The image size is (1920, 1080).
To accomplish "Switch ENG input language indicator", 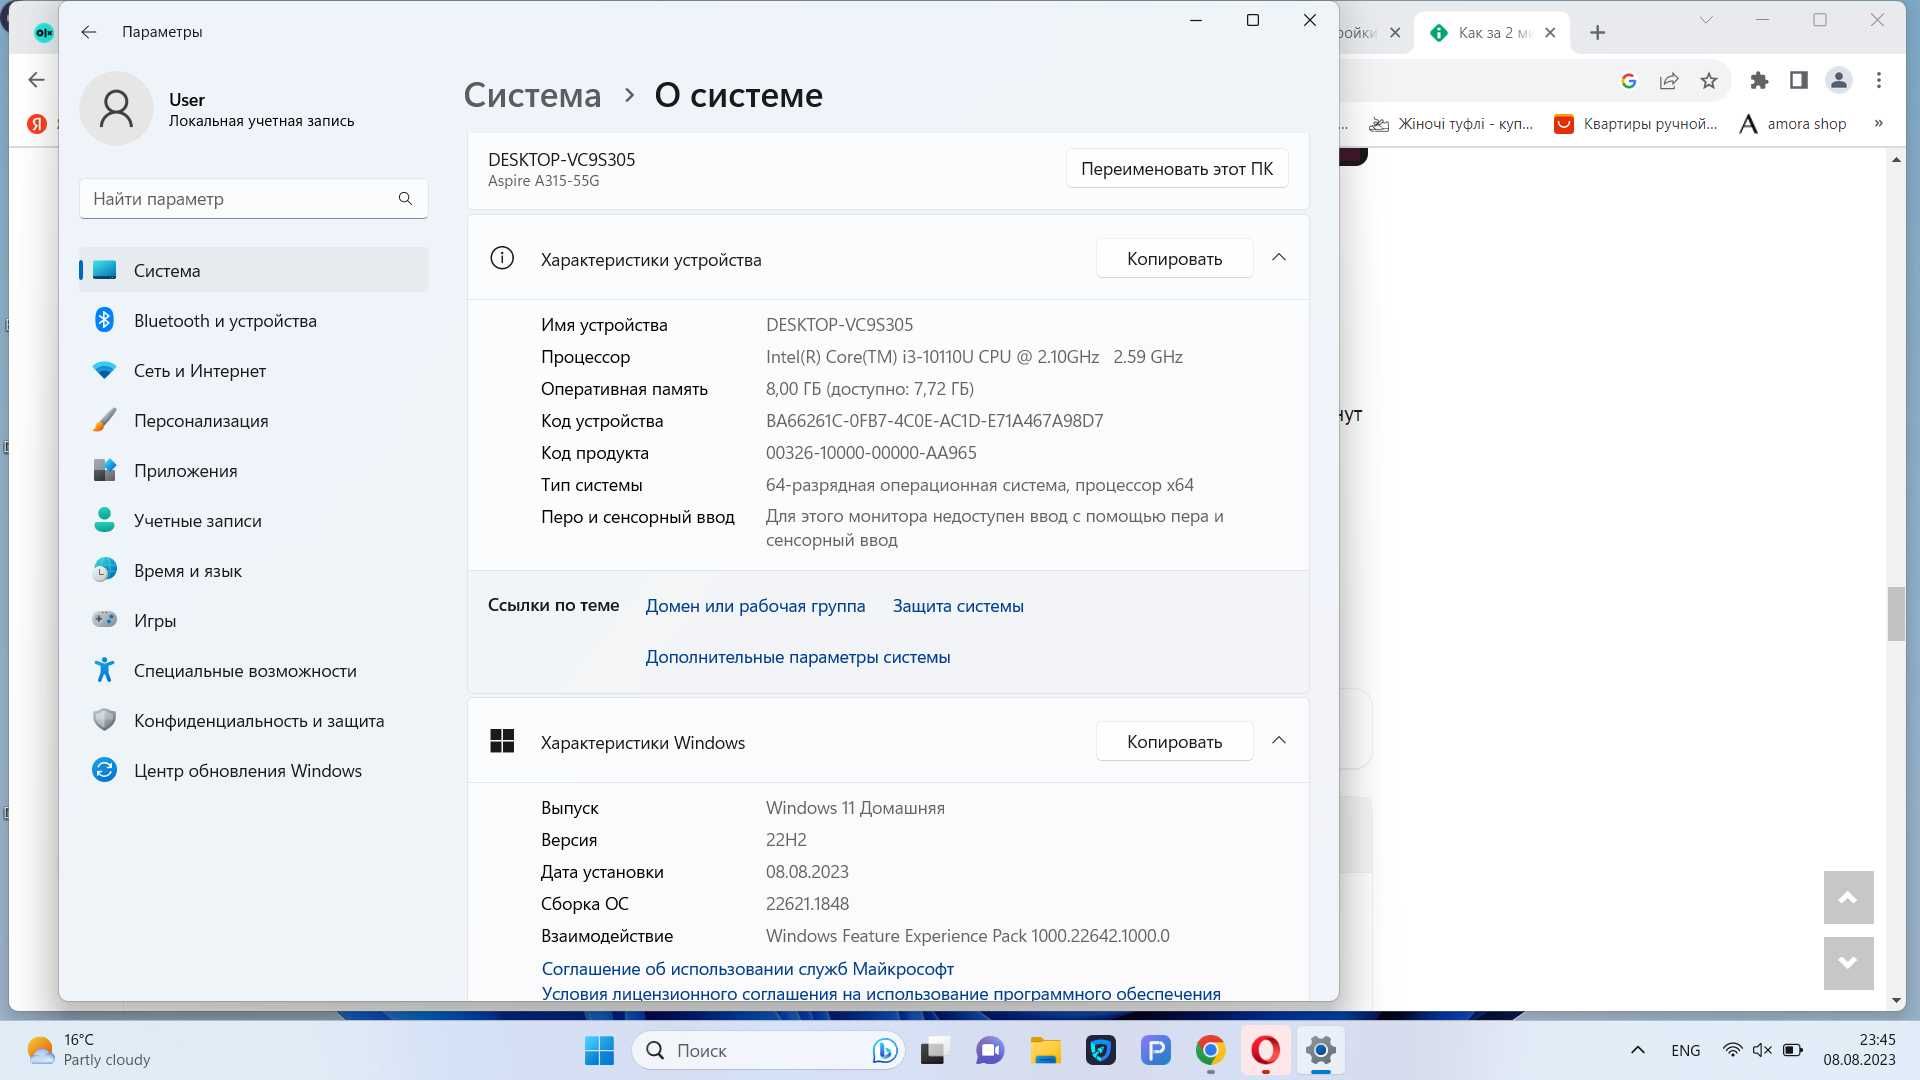I will (1685, 1051).
